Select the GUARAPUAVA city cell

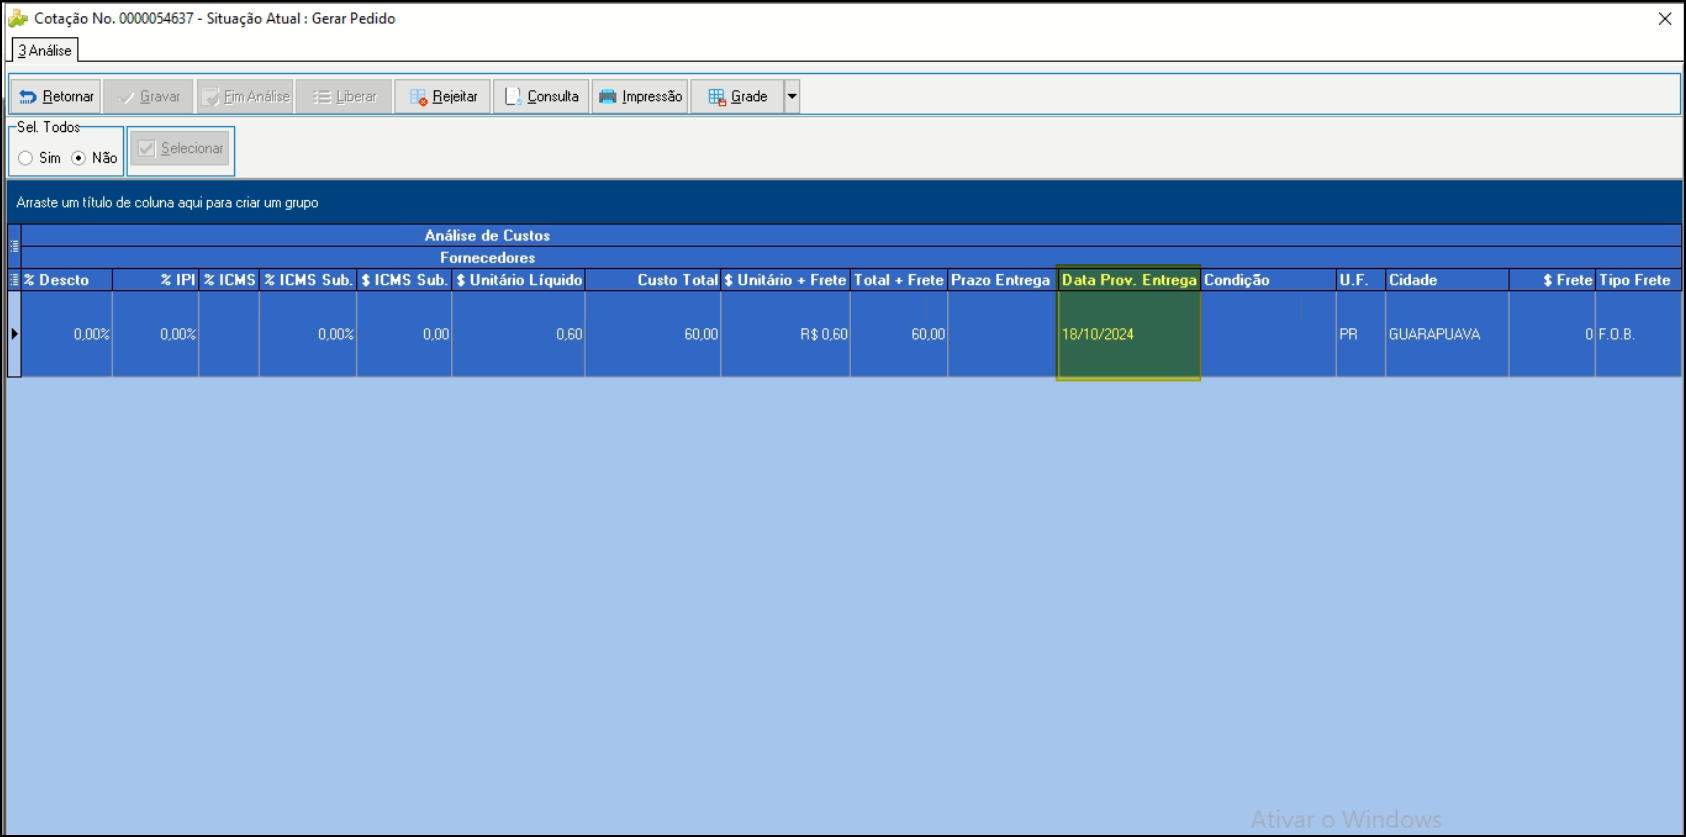(x=1447, y=335)
